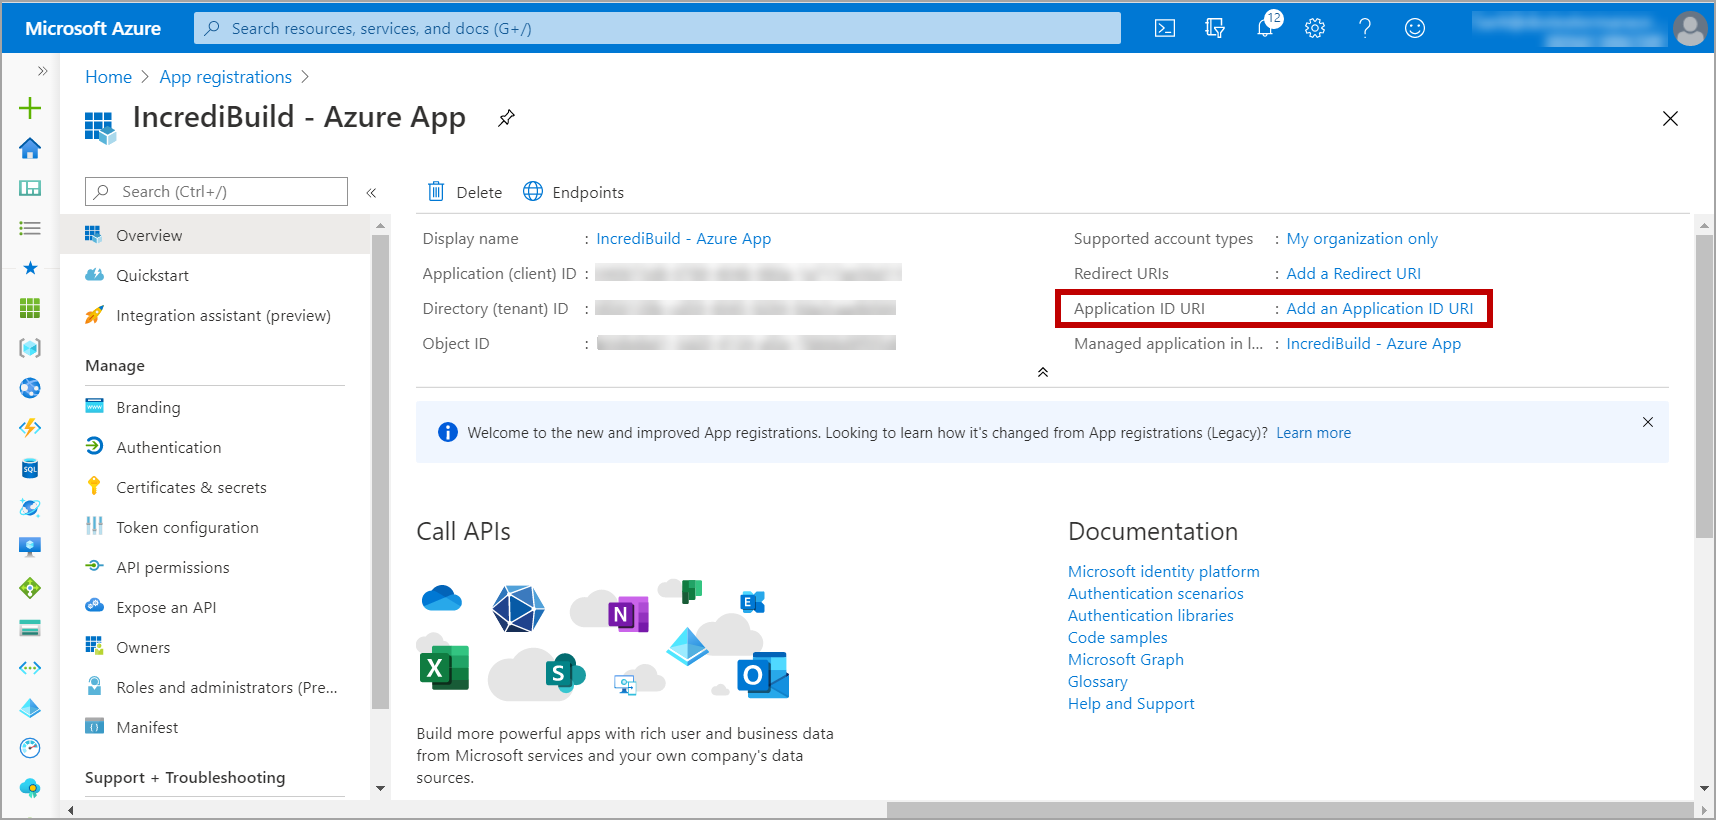This screenshot has width=1716, height=820.
Task: Click the main content vertical scrollbar
Action: coord(1705,387)
